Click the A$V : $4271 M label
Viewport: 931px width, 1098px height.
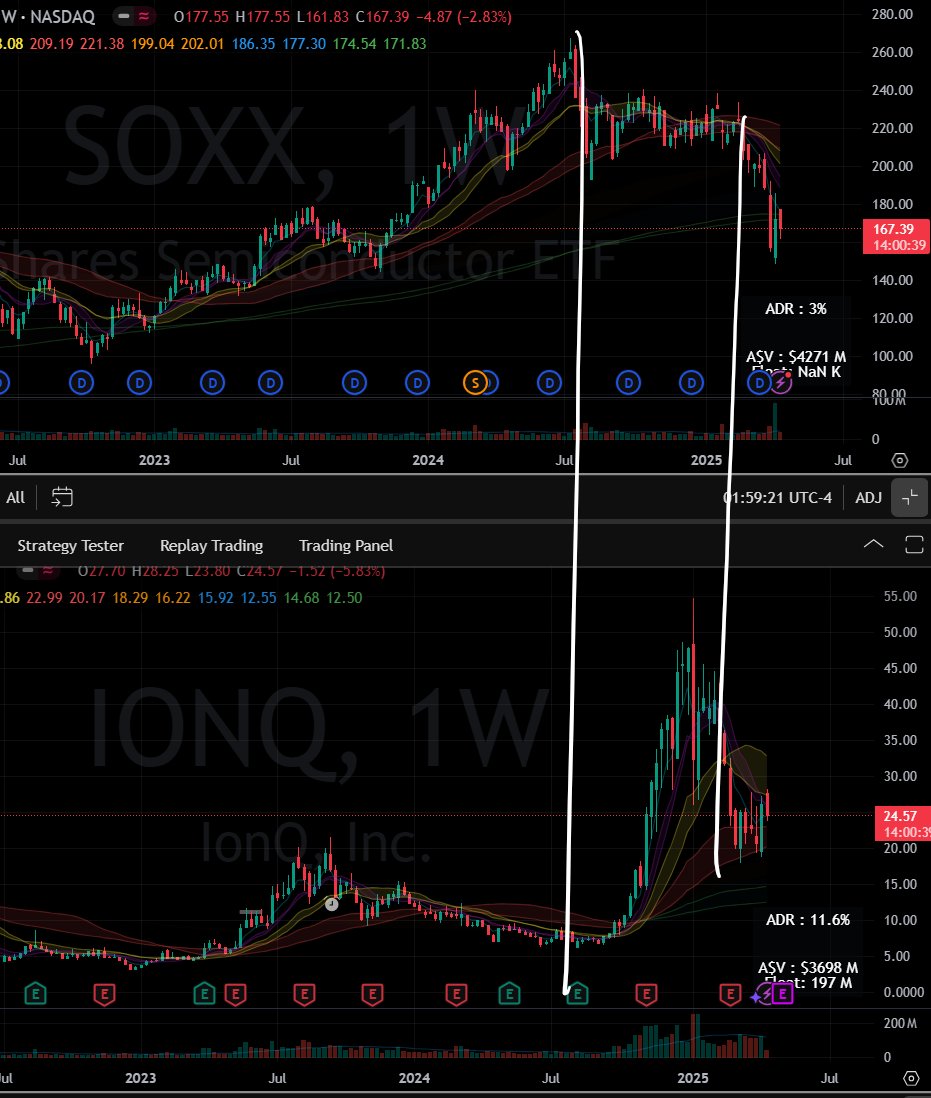point(796,357)
